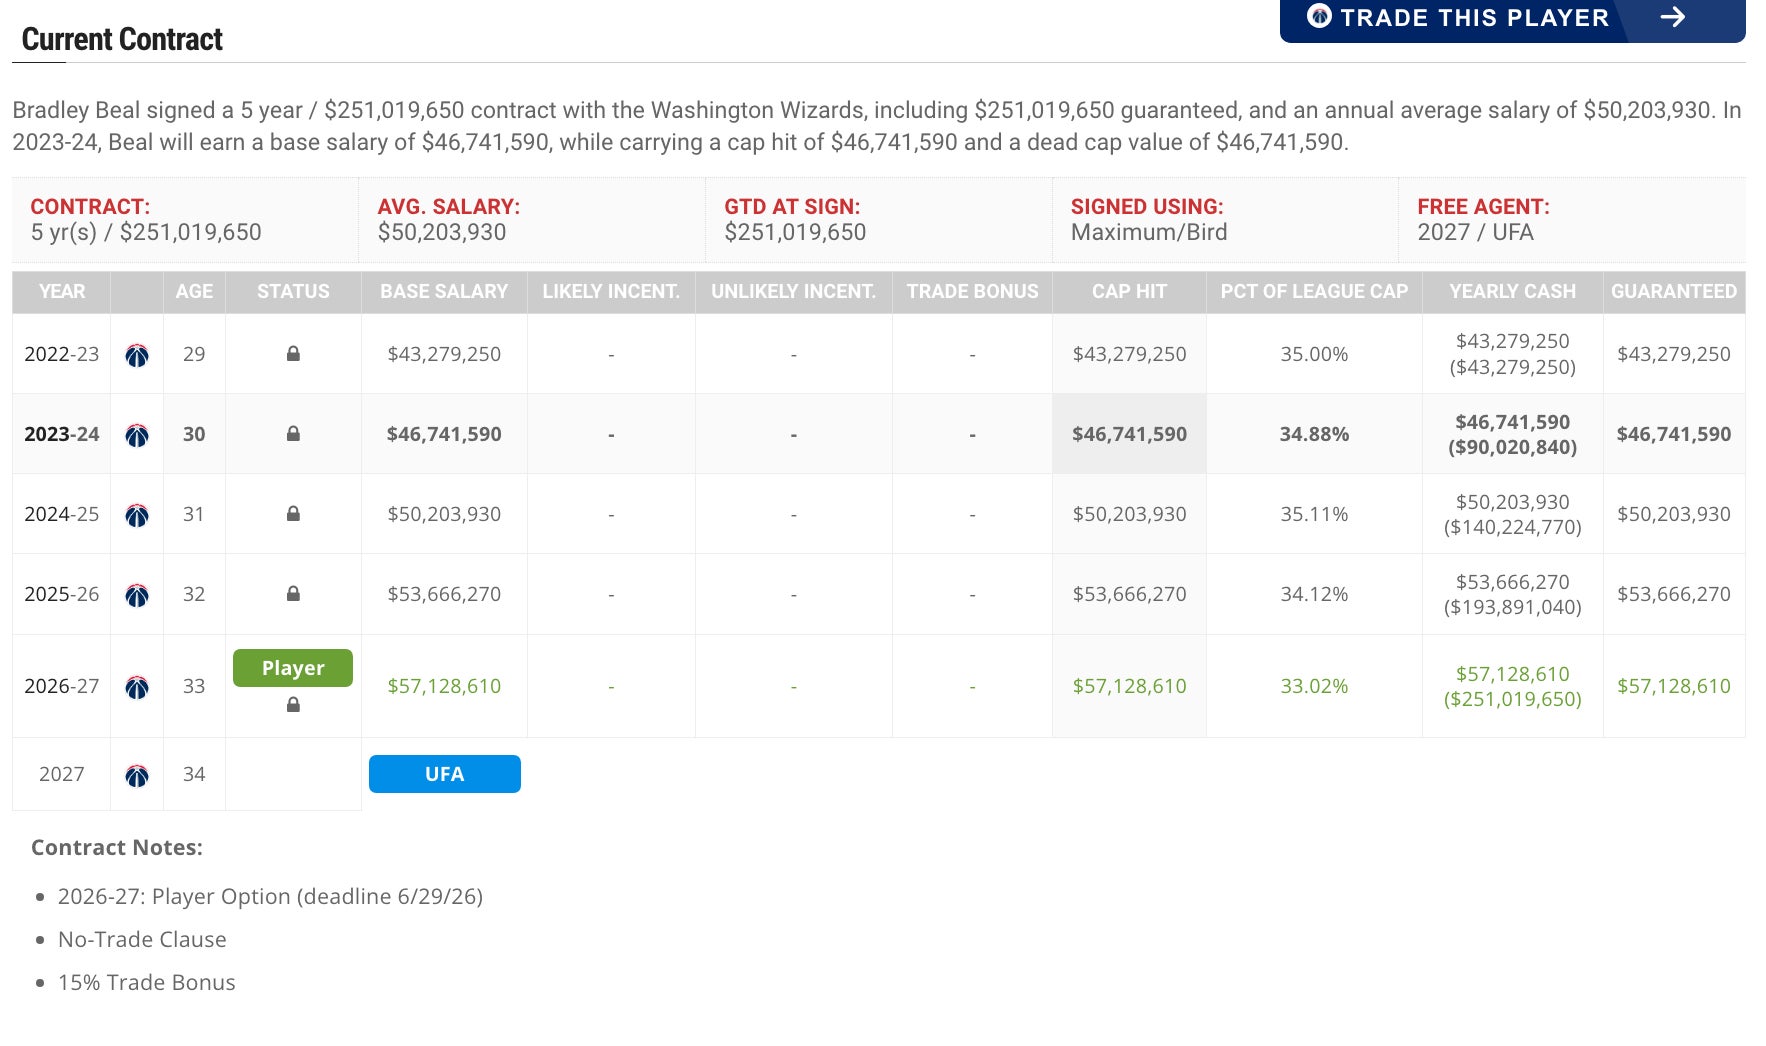1766x1046 pixels.
Task: Click the blue UFA badge
Action: click(444, 774)
